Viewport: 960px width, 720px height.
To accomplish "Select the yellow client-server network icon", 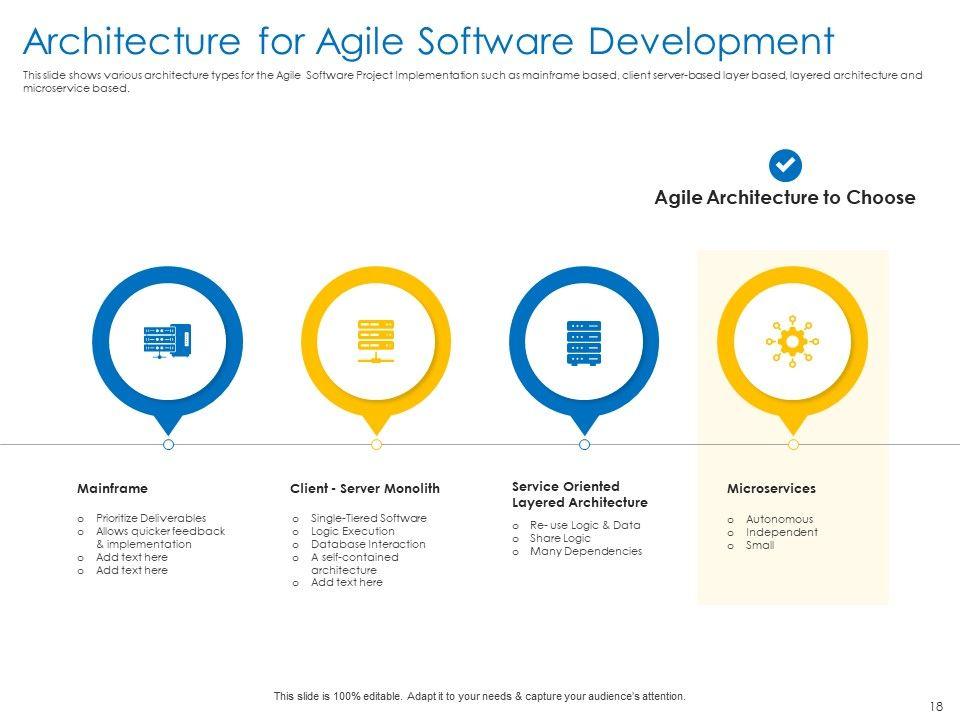I will (376, 341).
